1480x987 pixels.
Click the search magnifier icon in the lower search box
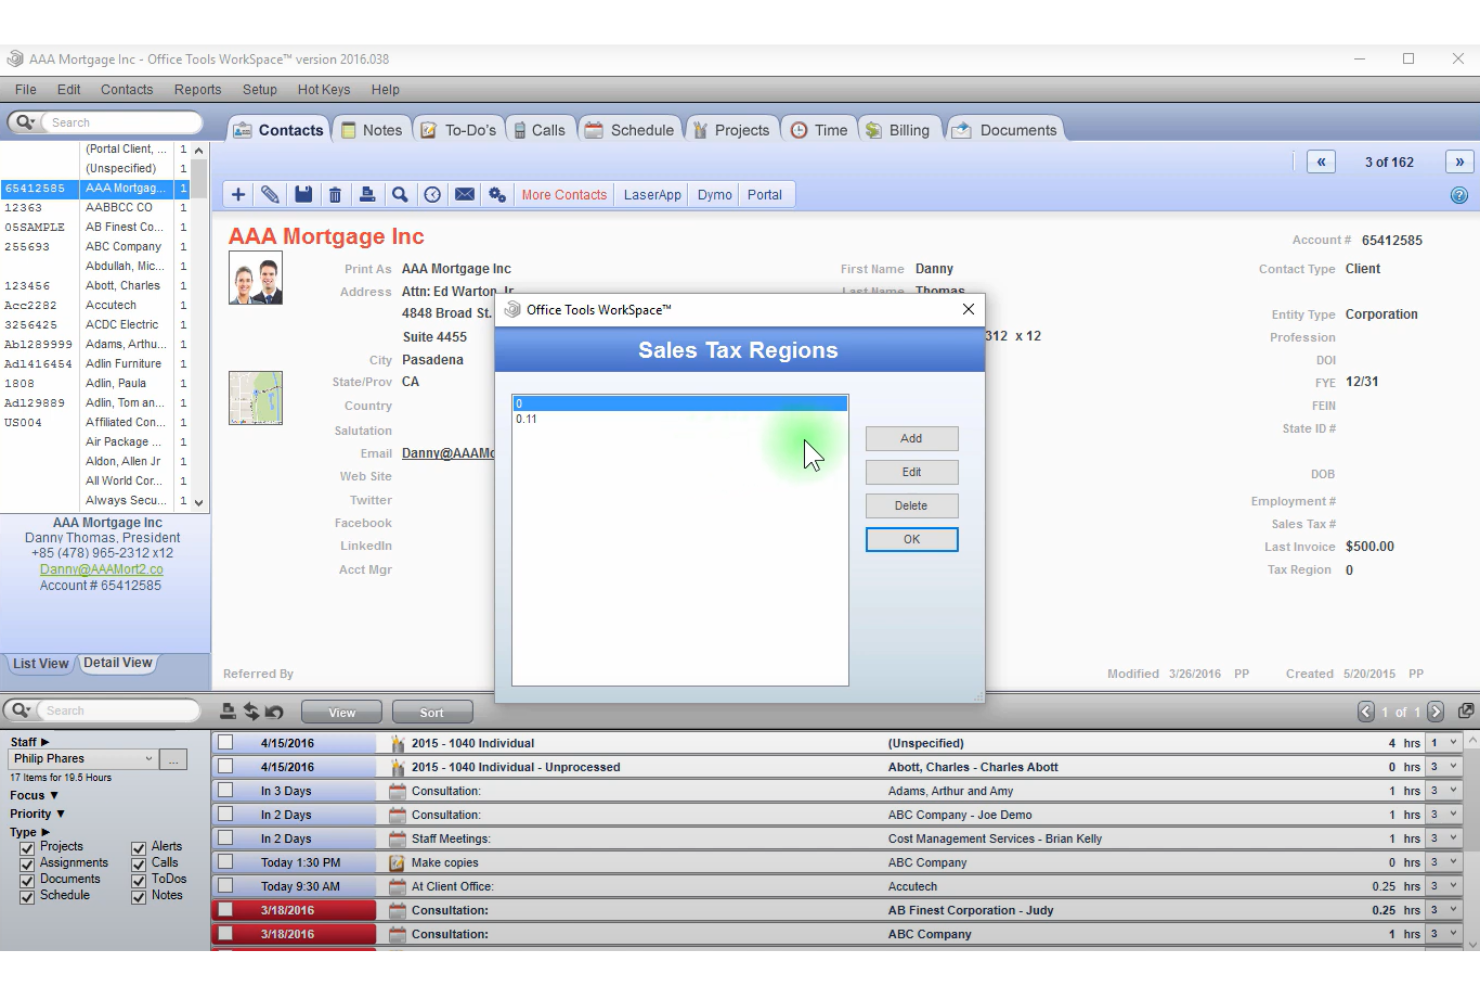20,710
